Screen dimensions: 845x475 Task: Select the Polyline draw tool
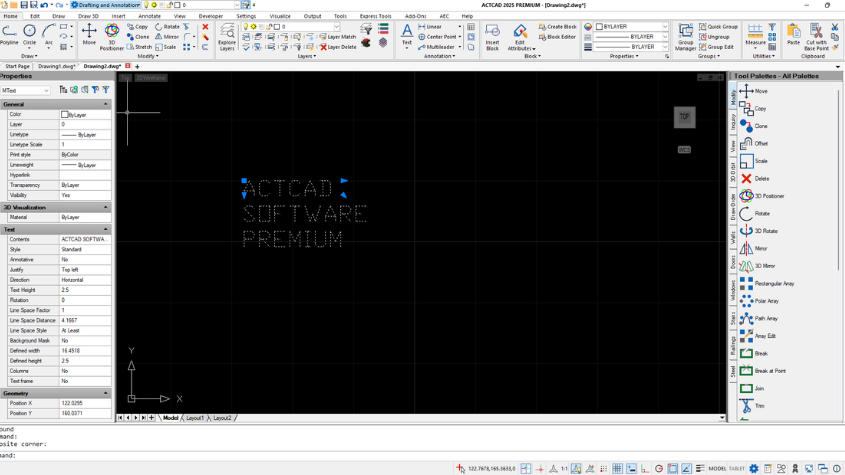coord(9,36)
